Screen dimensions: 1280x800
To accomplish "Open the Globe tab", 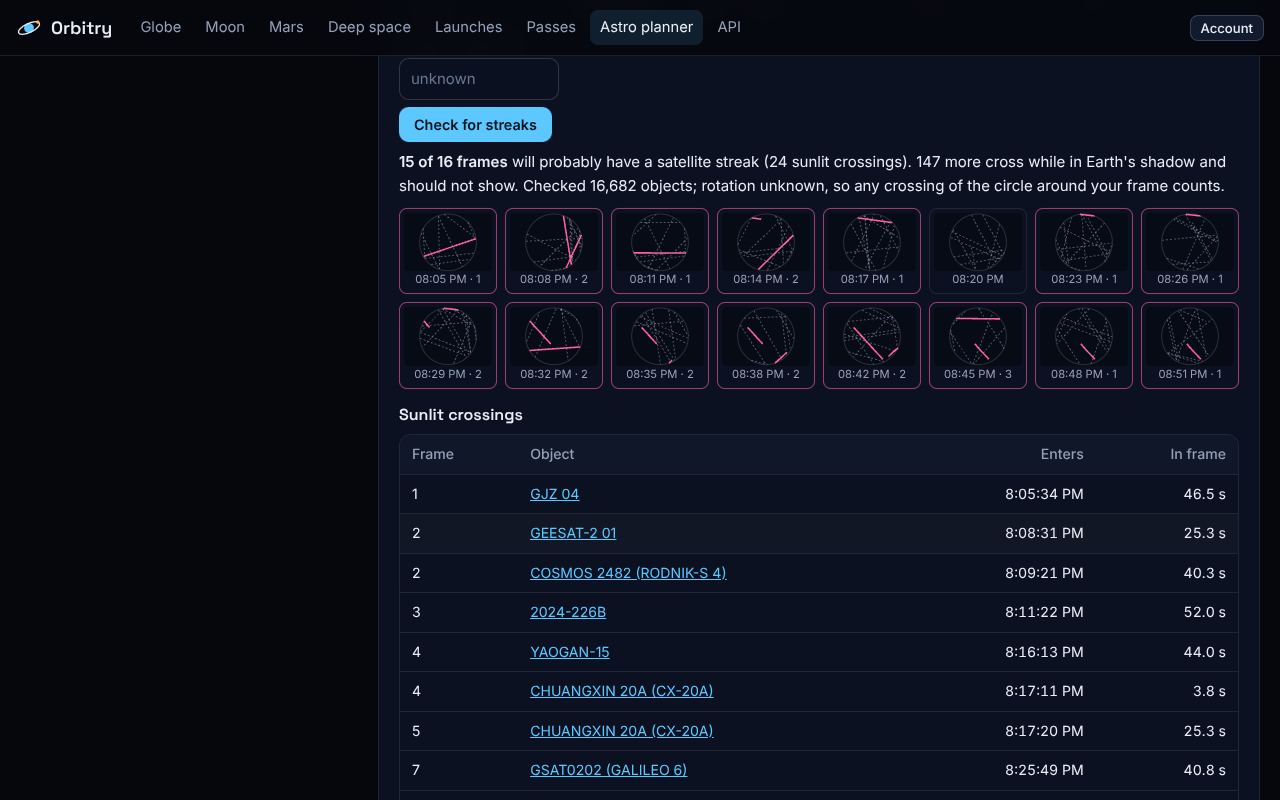I will [x=161, y=27].
